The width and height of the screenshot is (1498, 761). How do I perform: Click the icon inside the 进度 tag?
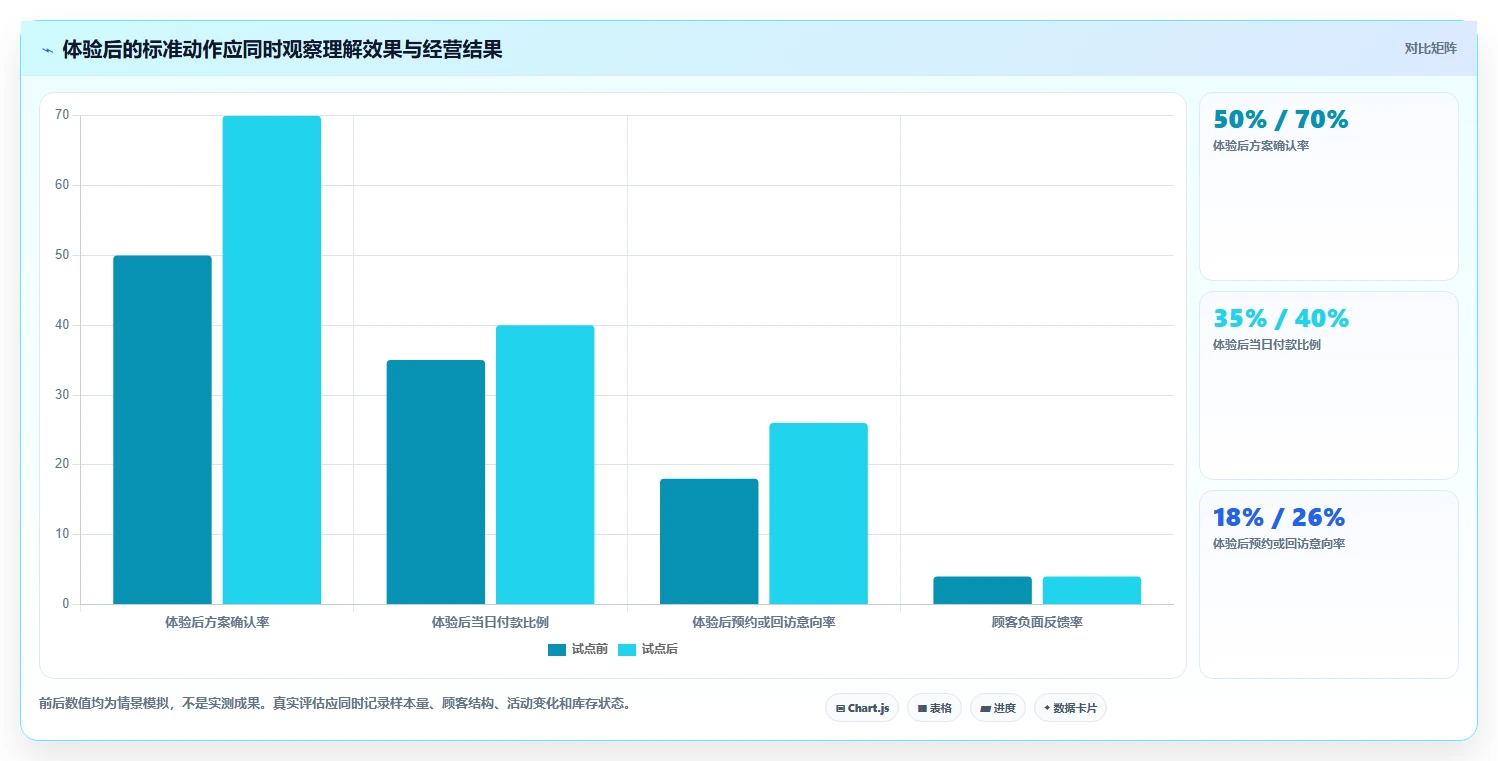click(x=985, y=708)
